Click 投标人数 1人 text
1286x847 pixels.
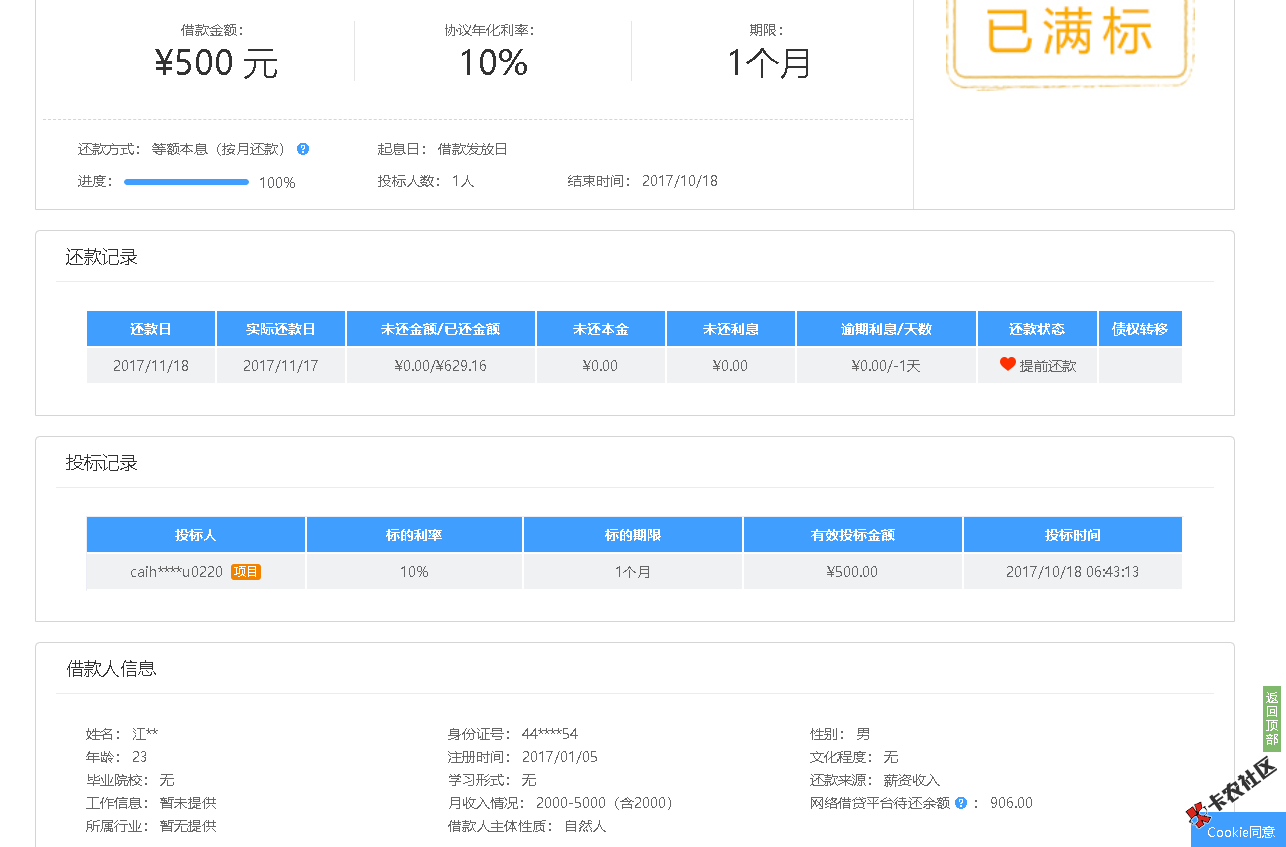click(x=426, y=181)
